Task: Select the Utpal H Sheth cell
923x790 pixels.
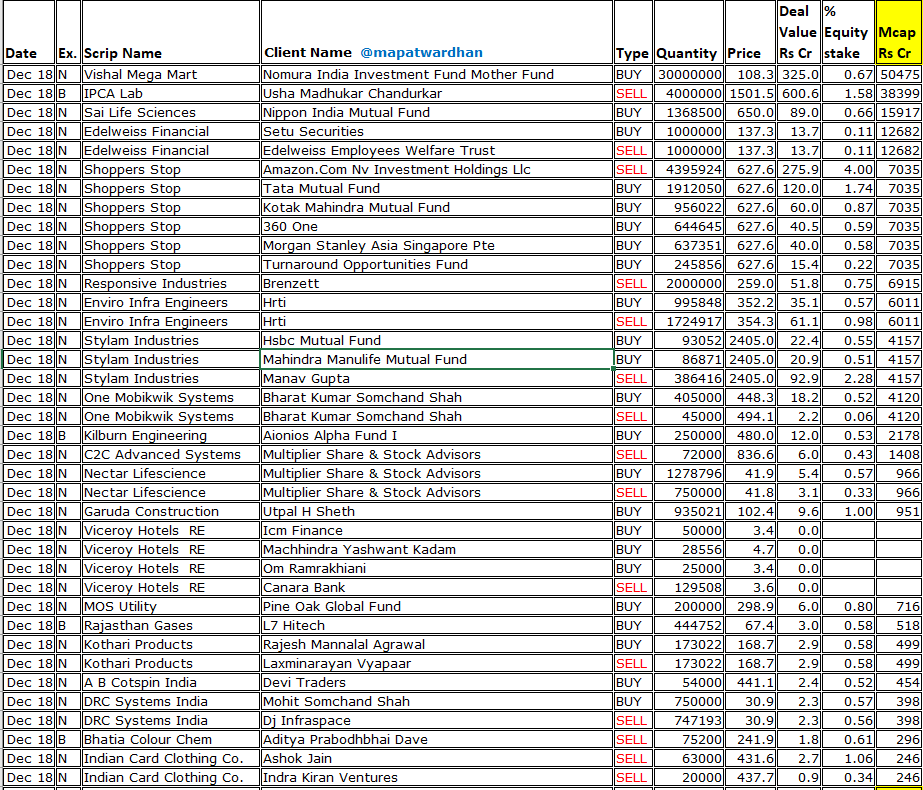Action: 437,512
